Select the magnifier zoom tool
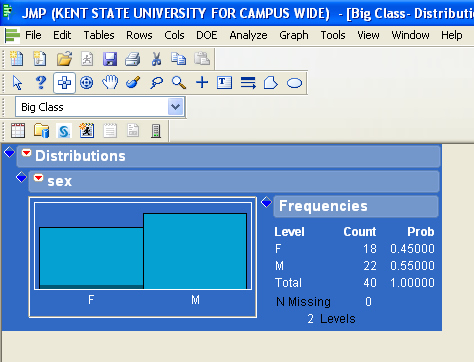 [179, 83]
